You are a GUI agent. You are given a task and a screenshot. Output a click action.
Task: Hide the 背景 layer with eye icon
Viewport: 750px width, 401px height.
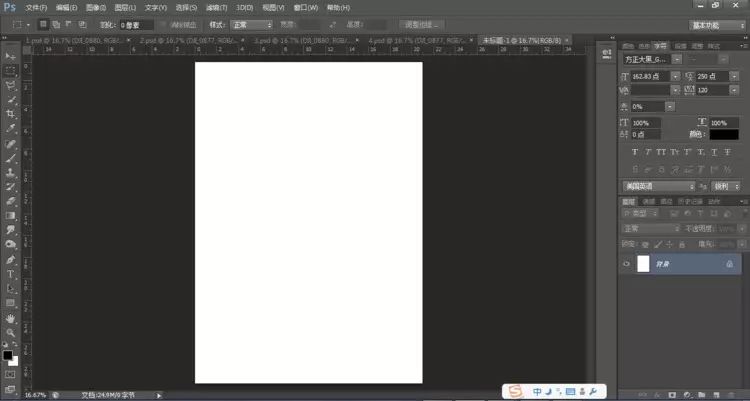coord(626,264)
